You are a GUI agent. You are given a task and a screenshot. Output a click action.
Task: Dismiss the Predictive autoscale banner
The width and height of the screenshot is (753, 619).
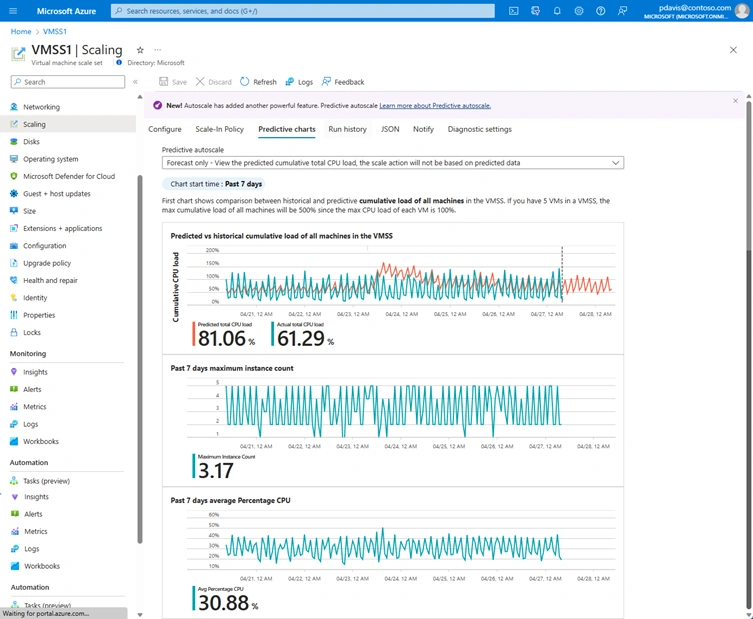pos(735,101)
